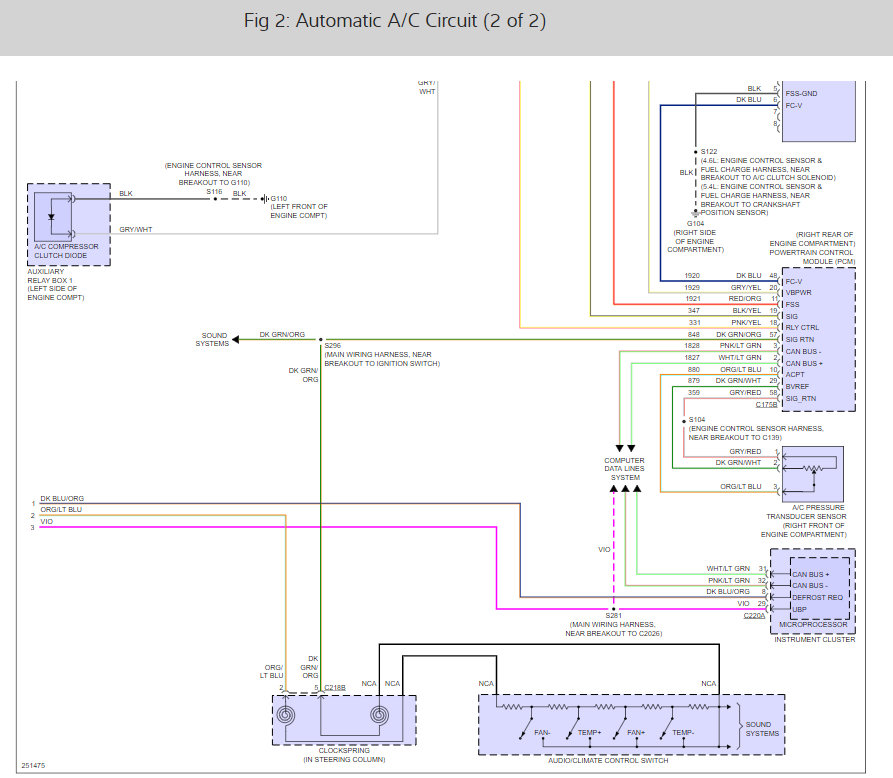The height and width of the screenshot is (778, 893).
Task: Select the left clockspring coil symbol
Action: pos(288,715)
